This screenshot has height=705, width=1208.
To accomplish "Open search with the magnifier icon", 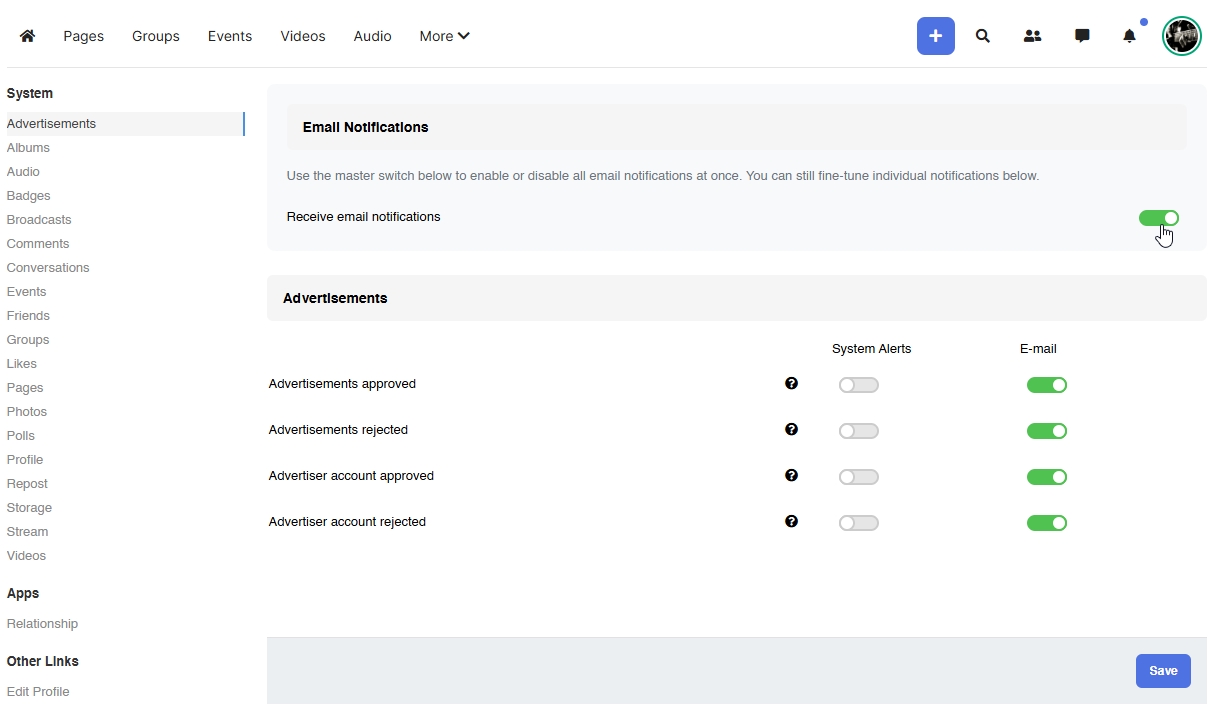I will click(x=983, y=36).
